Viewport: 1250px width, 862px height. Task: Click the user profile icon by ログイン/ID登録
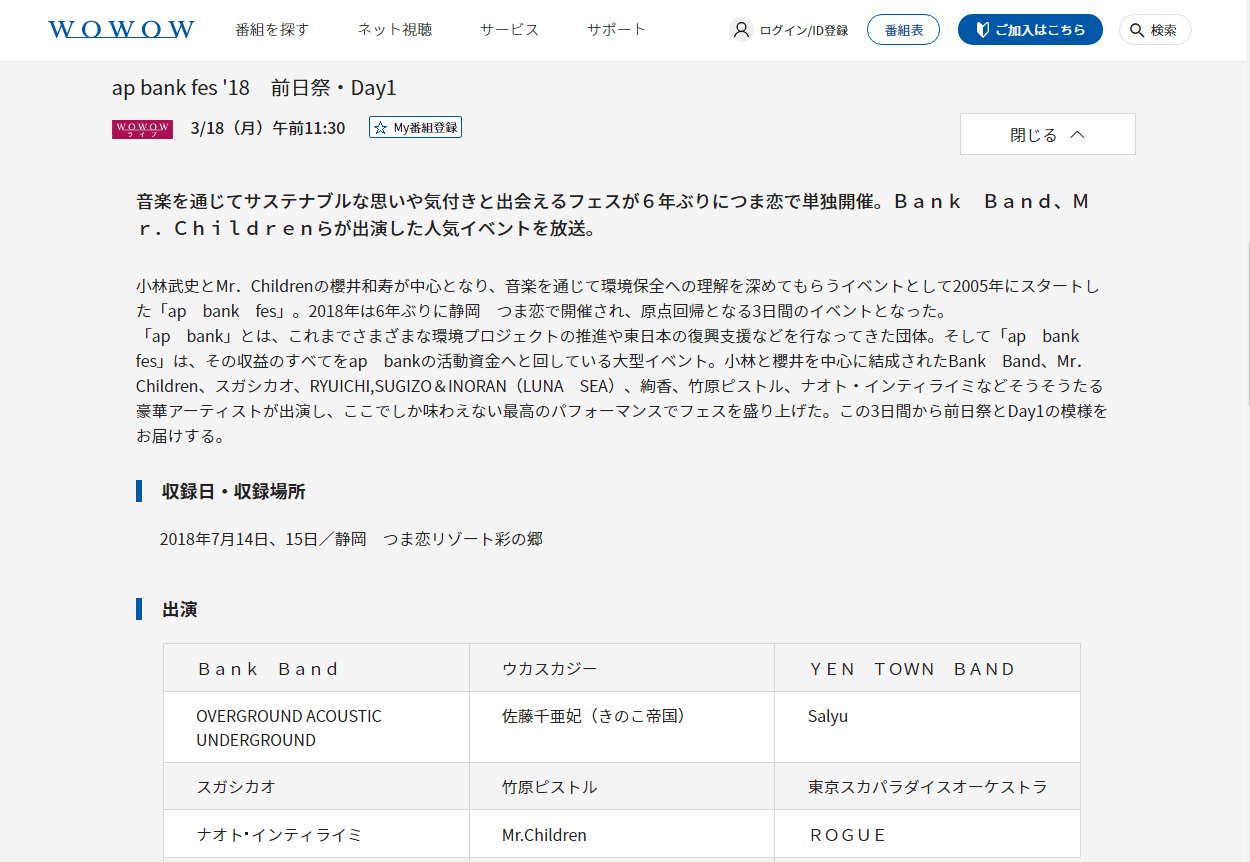coord(741,30)
